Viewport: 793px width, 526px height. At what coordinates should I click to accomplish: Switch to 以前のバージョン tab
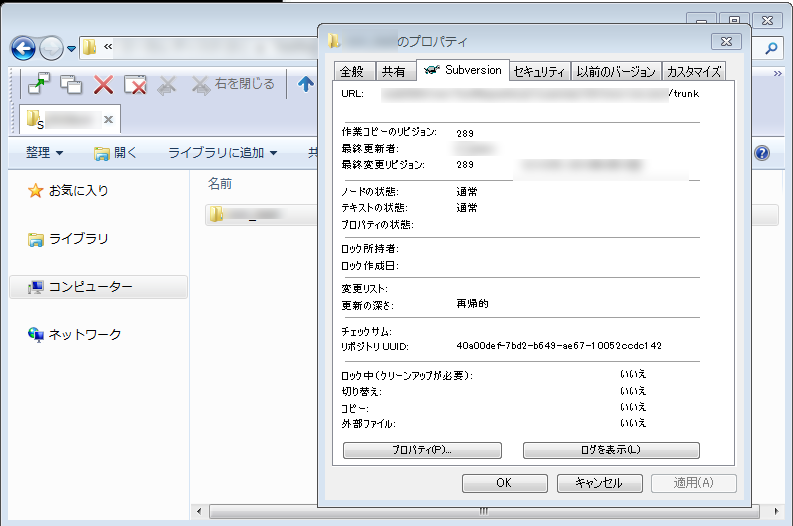tap(616, 71)
